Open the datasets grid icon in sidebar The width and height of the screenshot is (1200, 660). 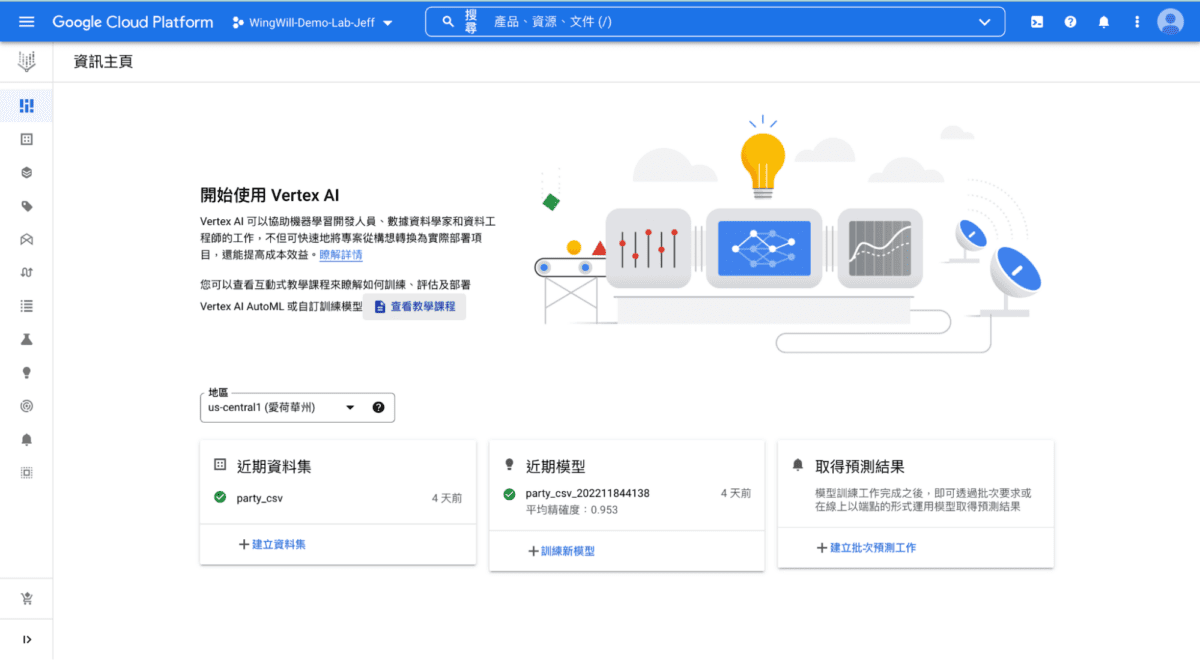pyautogui.click(x=27, y=139)
